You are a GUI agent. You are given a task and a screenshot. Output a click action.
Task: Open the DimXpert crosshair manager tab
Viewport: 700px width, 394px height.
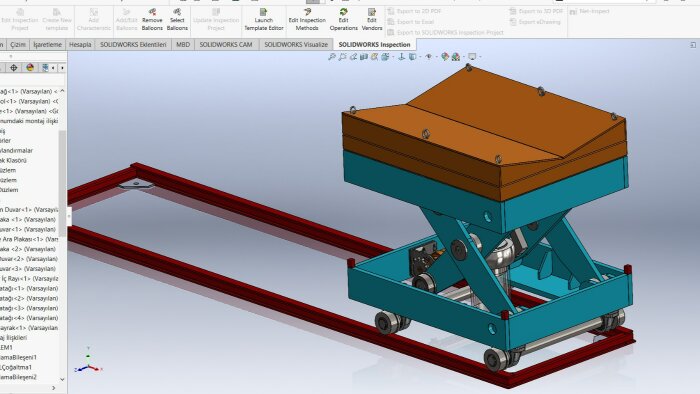click(14, 68)
